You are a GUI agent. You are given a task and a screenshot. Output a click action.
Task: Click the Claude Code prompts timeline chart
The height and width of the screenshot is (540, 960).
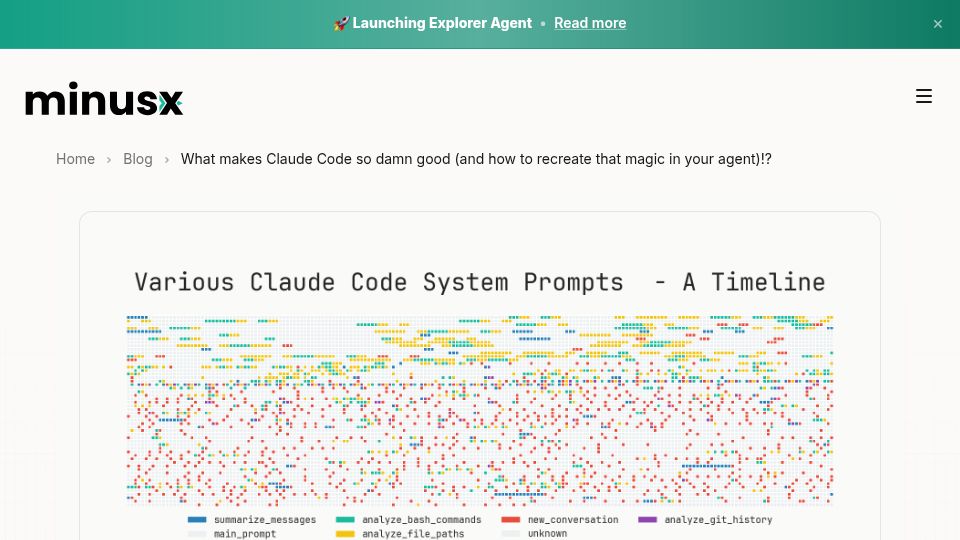tap(480, 411)
